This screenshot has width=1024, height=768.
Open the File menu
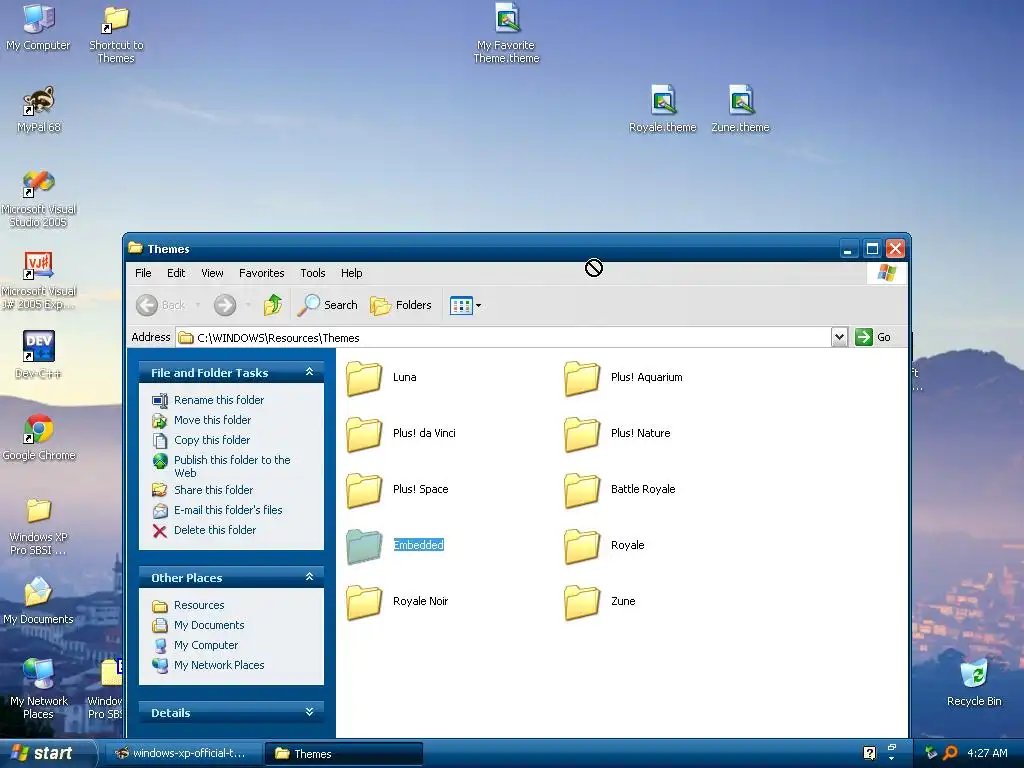click(143, 273)
